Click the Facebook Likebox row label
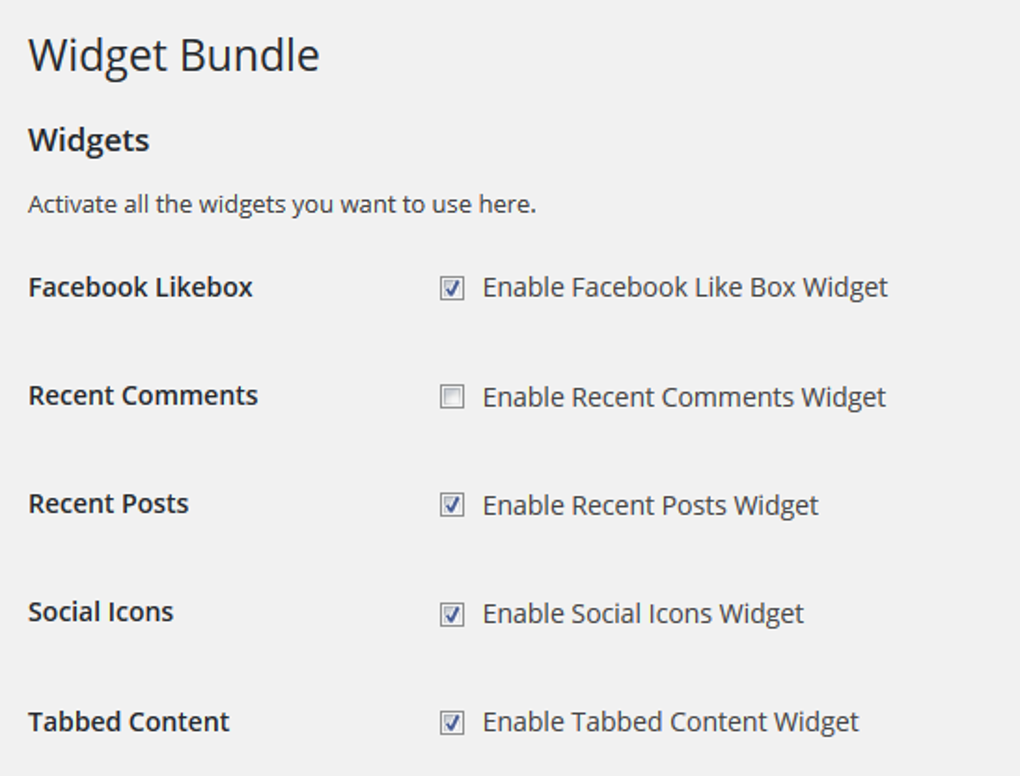 (x=140, y=287)
